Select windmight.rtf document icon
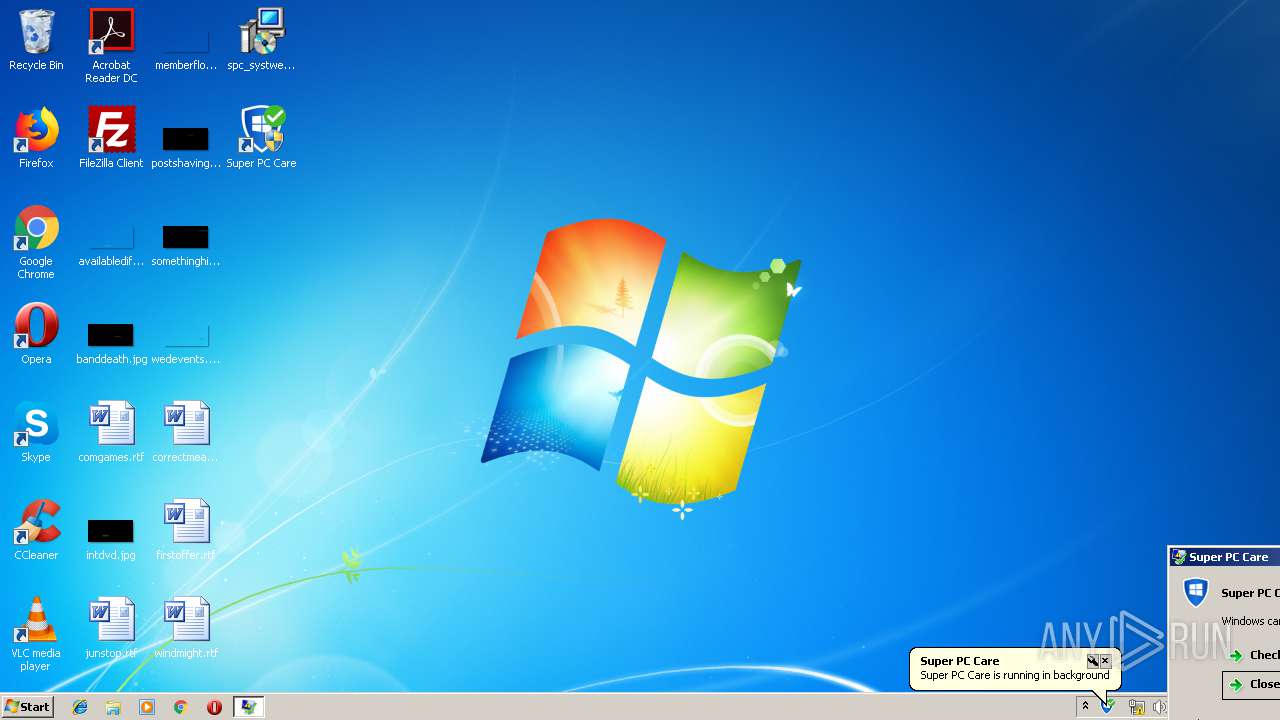 click(186, 629)
